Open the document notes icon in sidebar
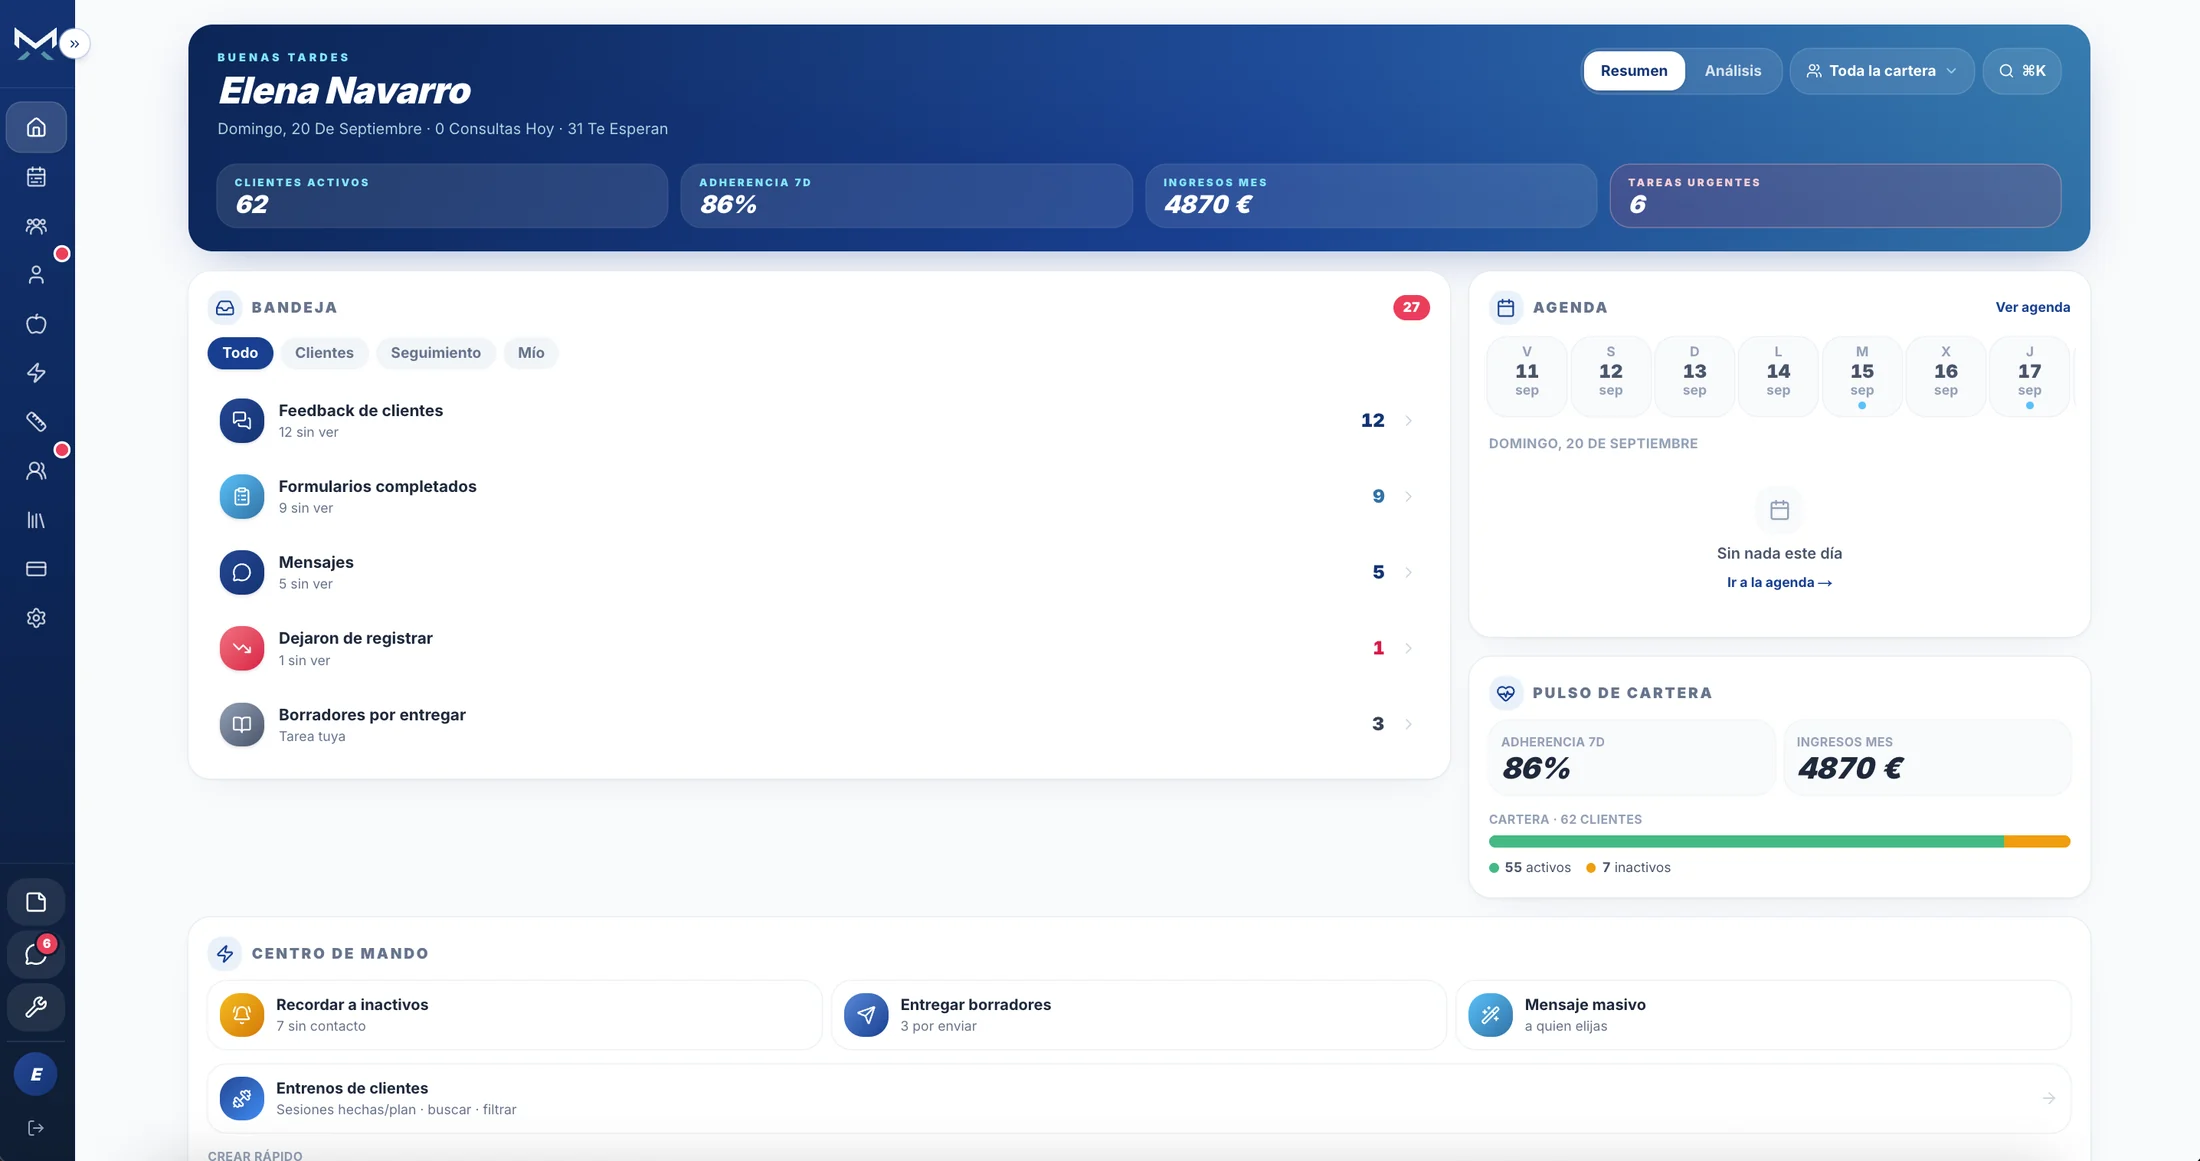Image resolution: width=2200 pixels, height=1161 pixels. tap(36, 902)
